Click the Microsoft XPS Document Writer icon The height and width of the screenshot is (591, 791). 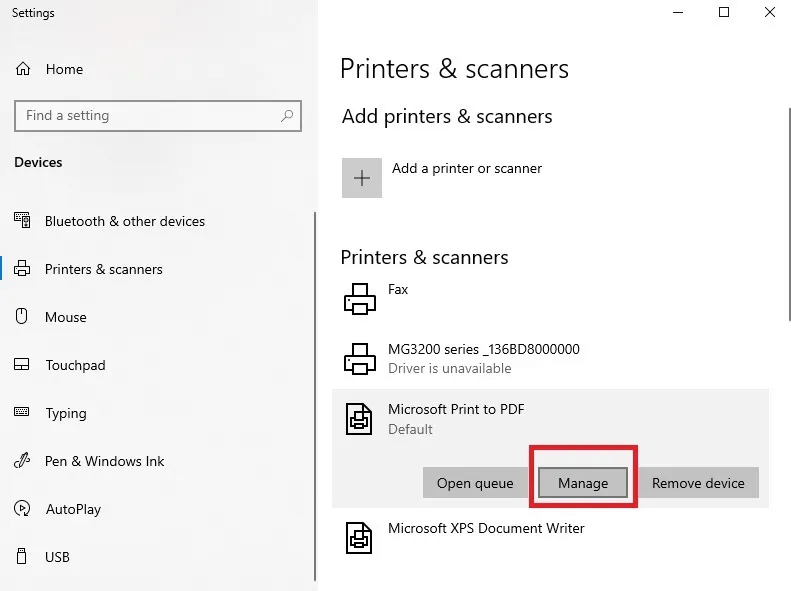point(359,537)
